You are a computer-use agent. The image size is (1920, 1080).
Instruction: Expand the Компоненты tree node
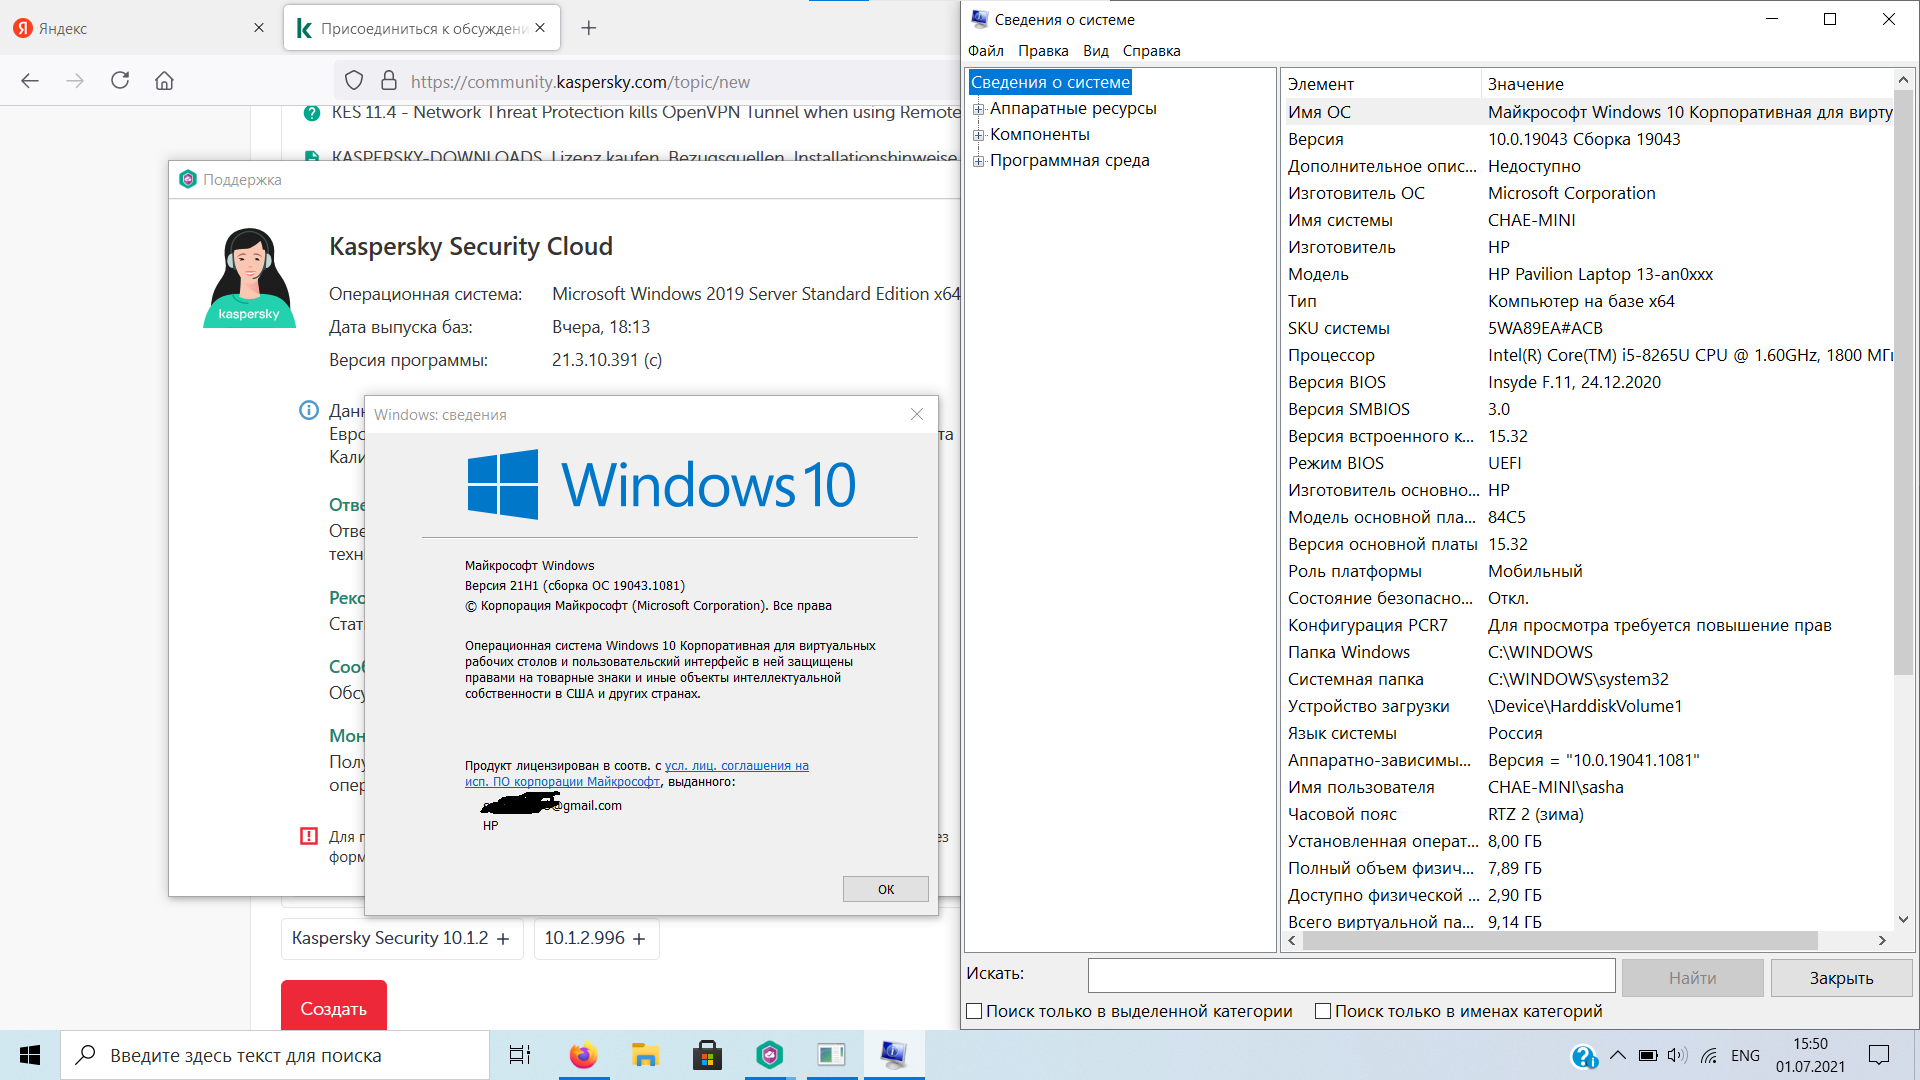[x=979, y=135]
